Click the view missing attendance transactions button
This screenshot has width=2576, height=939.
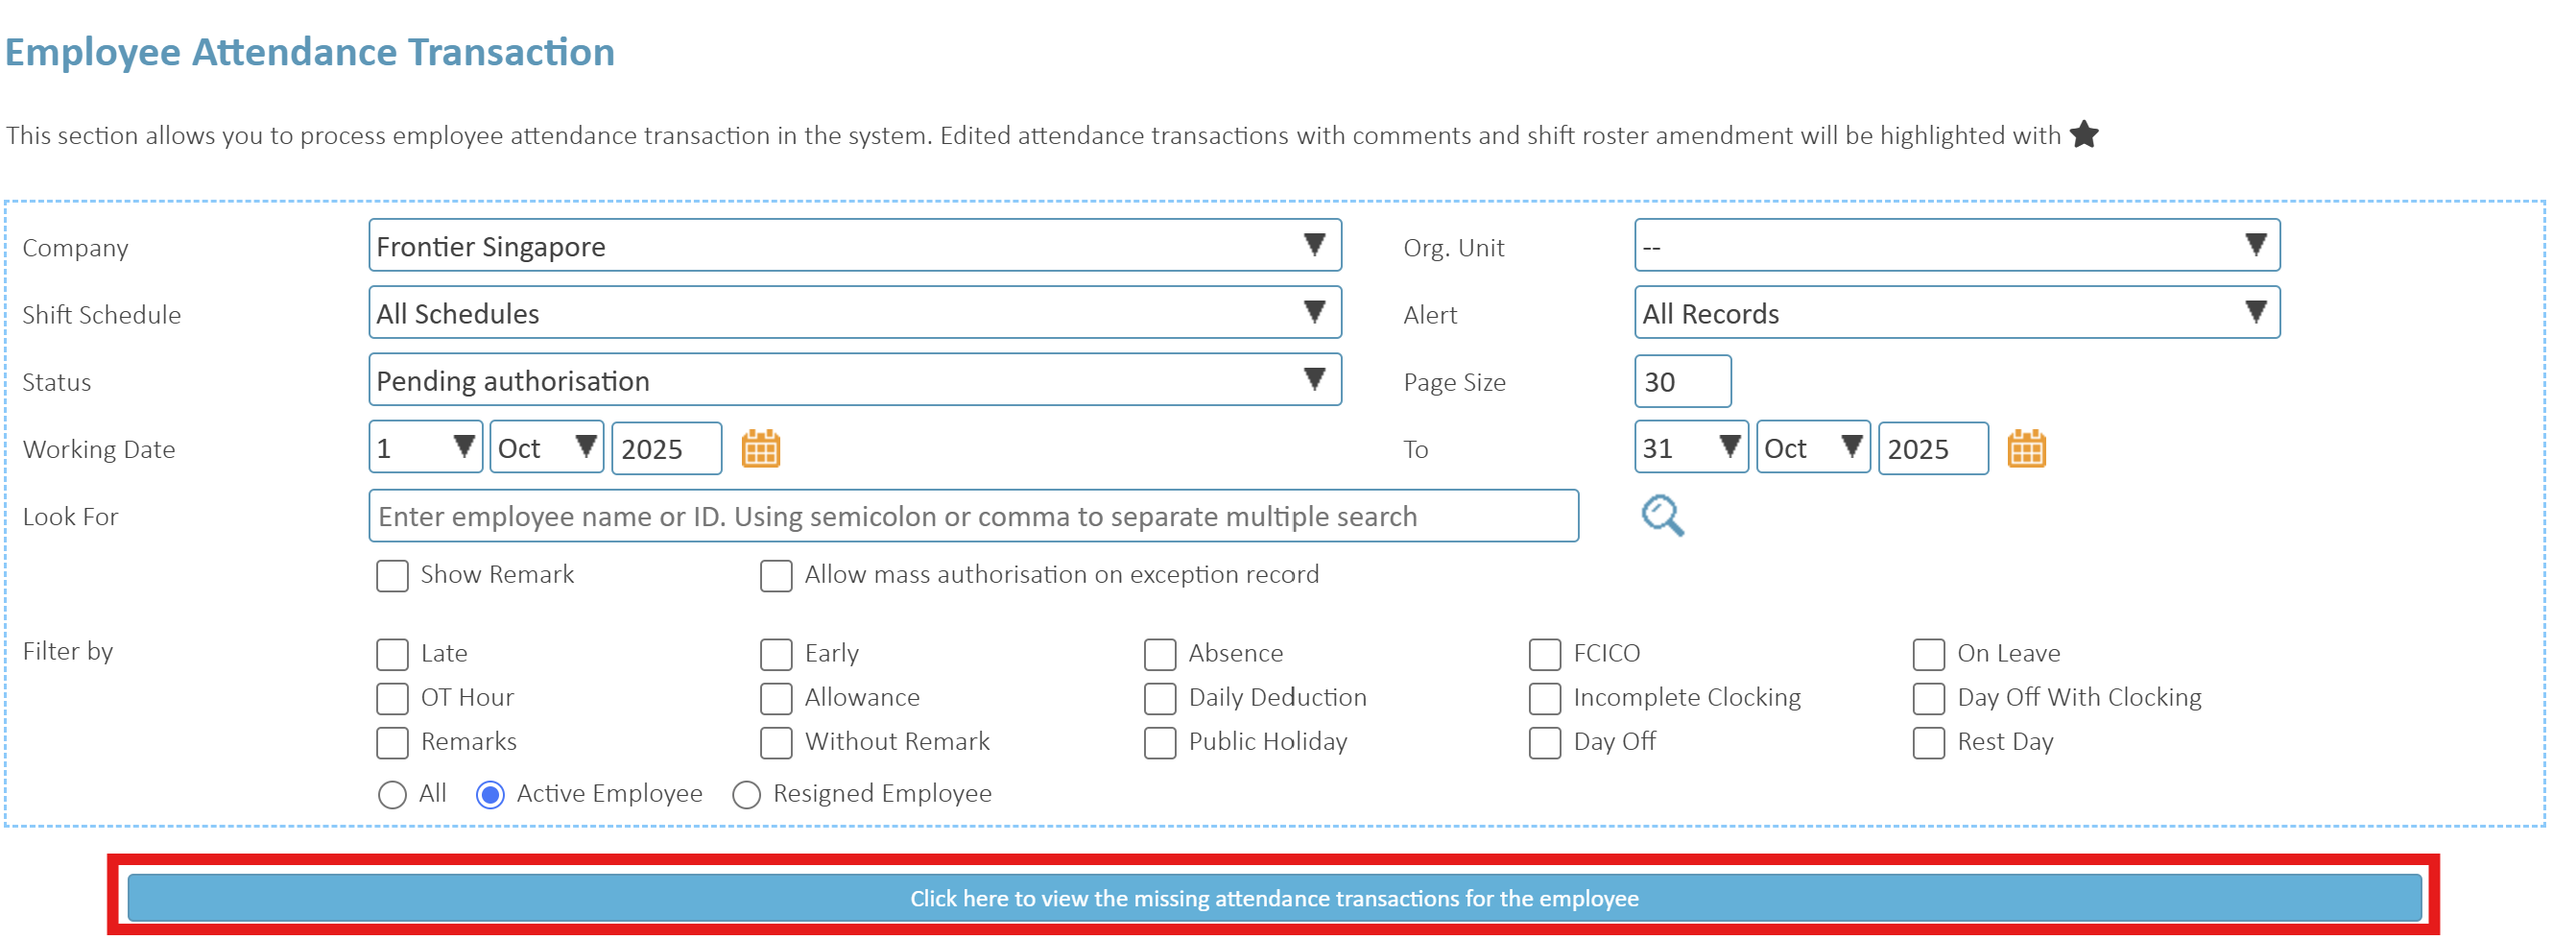pyautogui.click(x=1274, y=898)
